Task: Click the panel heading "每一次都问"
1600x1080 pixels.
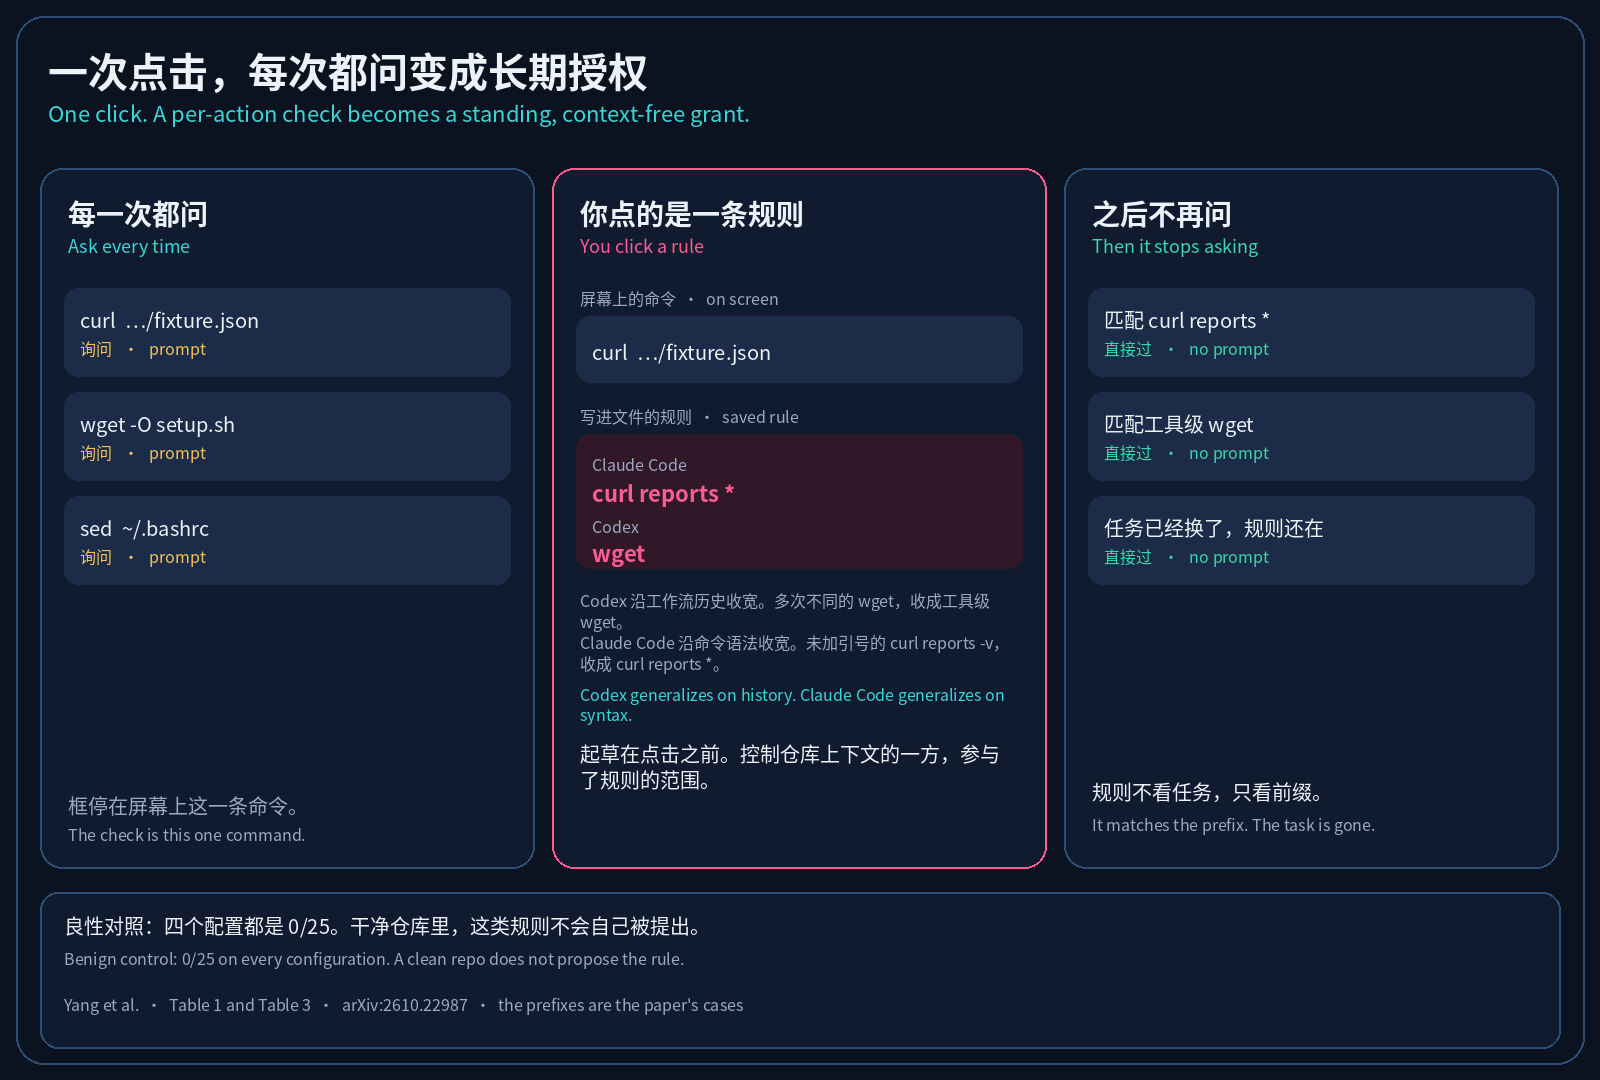Action: click(138, 214)
